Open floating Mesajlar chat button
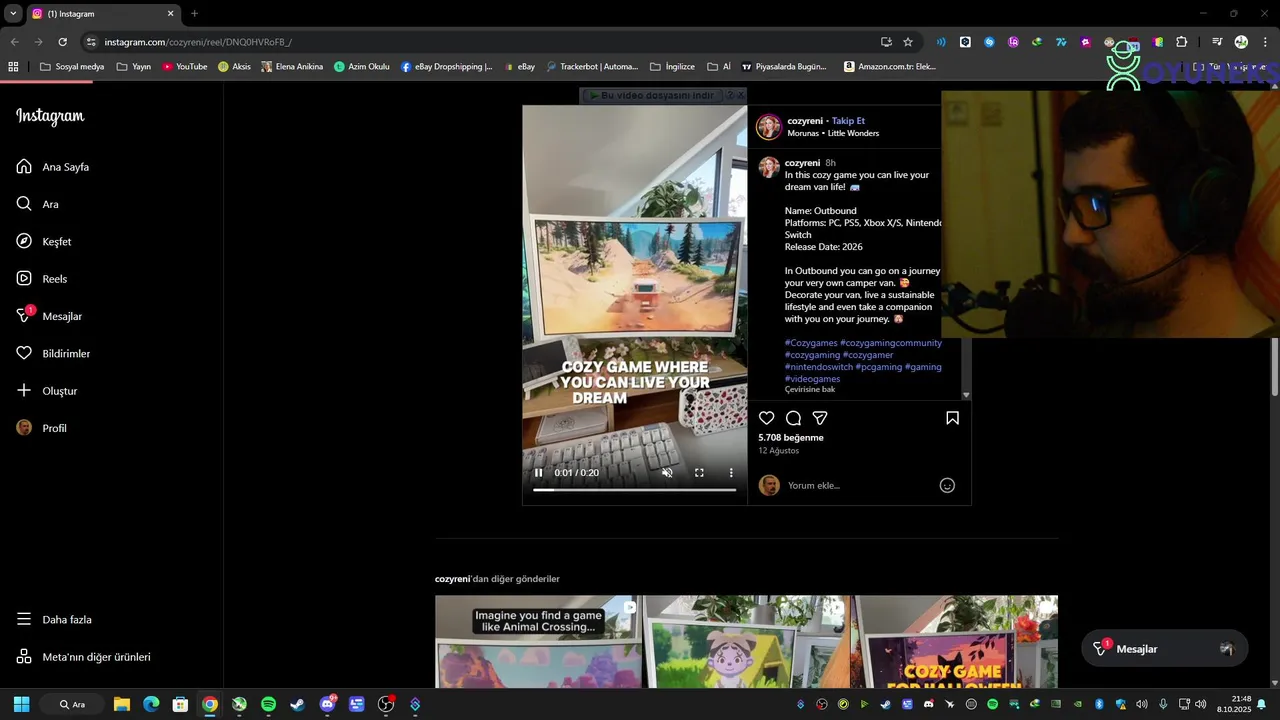The width and height of the screenshot is (1280, 720). tap(1164, 649)
